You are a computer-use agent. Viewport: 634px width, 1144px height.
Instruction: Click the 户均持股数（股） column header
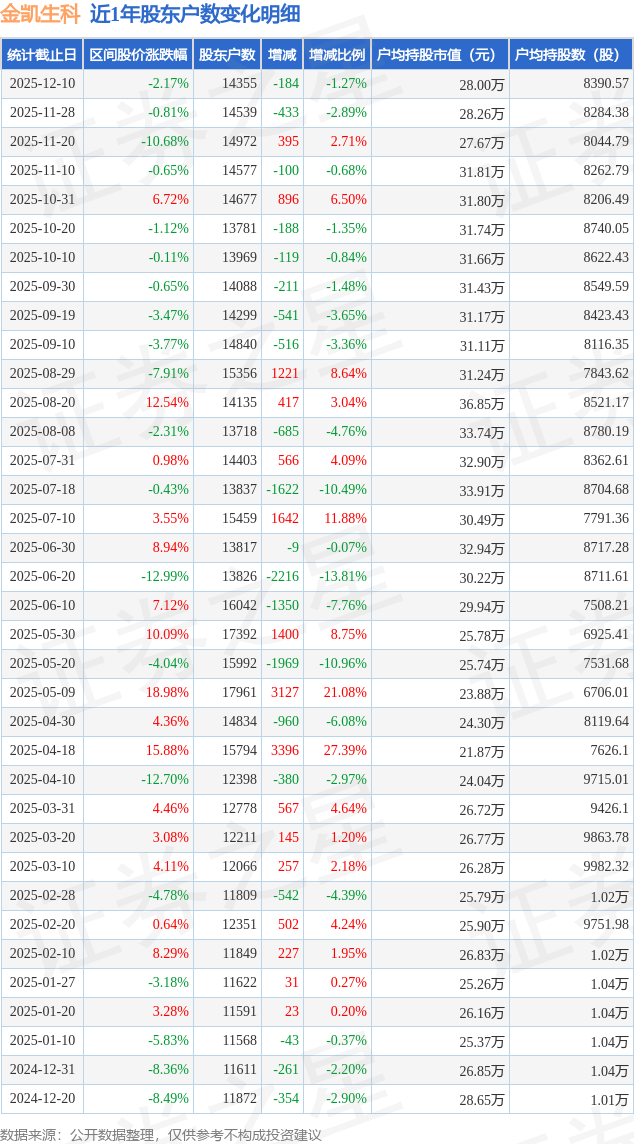coord(571,55)
